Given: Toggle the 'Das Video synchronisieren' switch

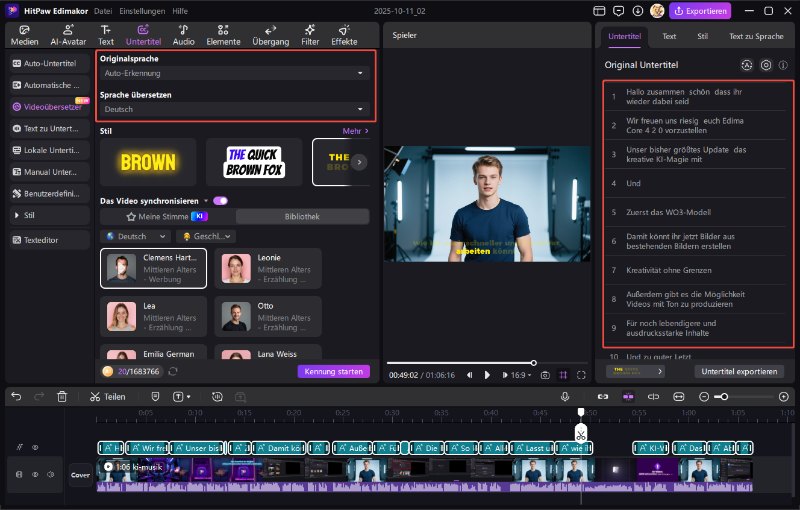Looking at the screenshot, I should pyautogui.click(x=220, y=200).
